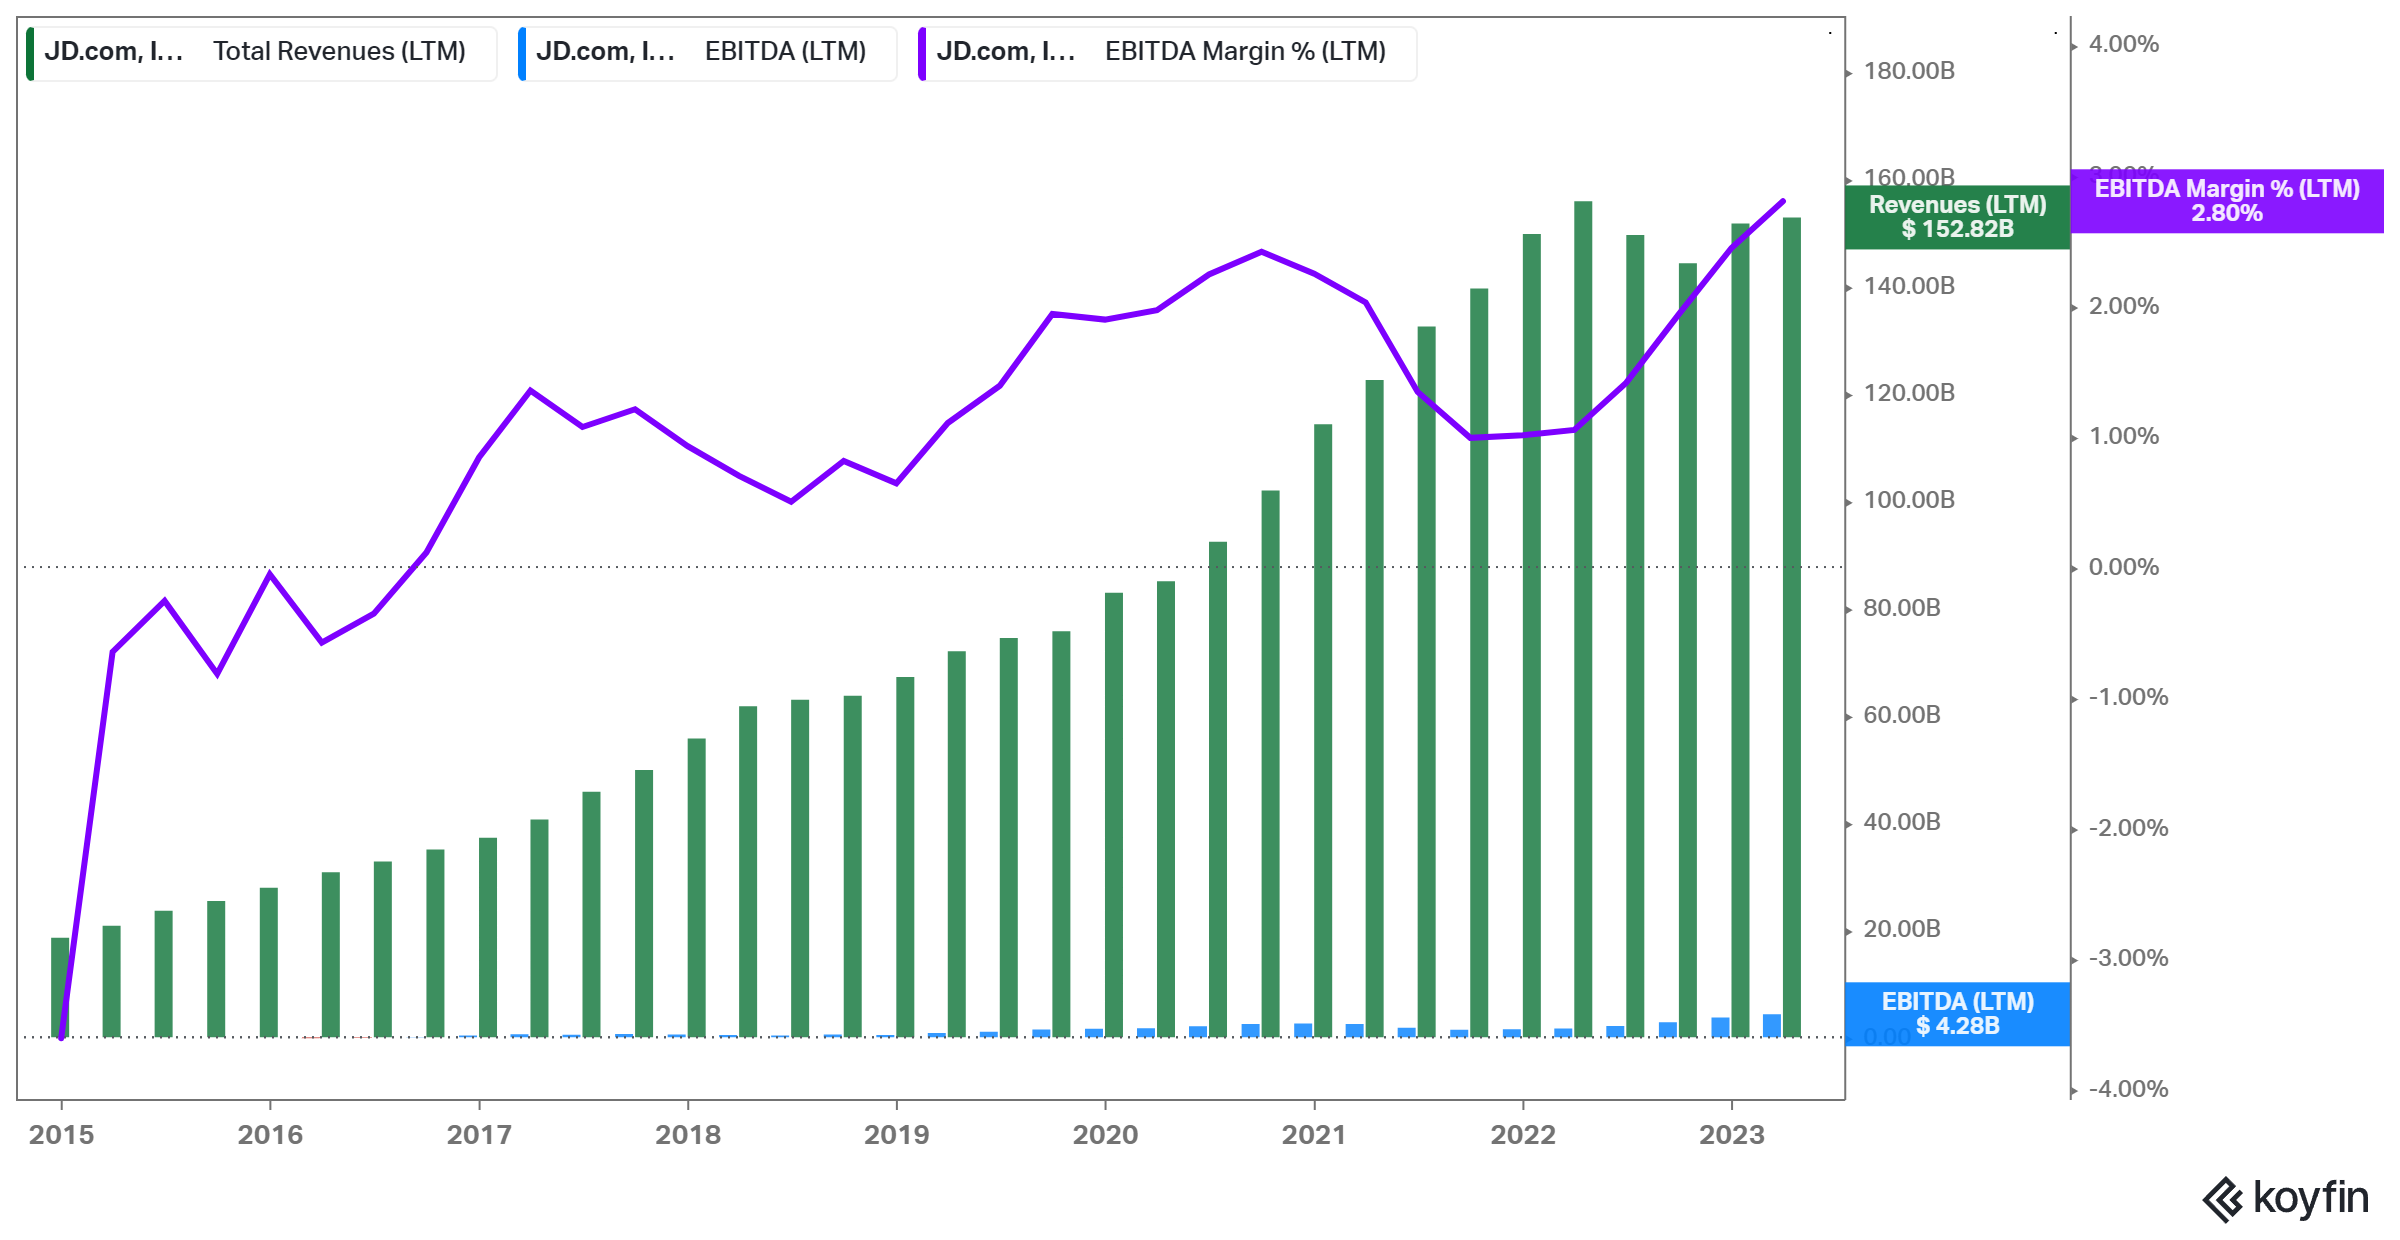Click the 2019 x-axis year label
The width and height of the screenshot is (2400, 1240).
[896, 1135]
